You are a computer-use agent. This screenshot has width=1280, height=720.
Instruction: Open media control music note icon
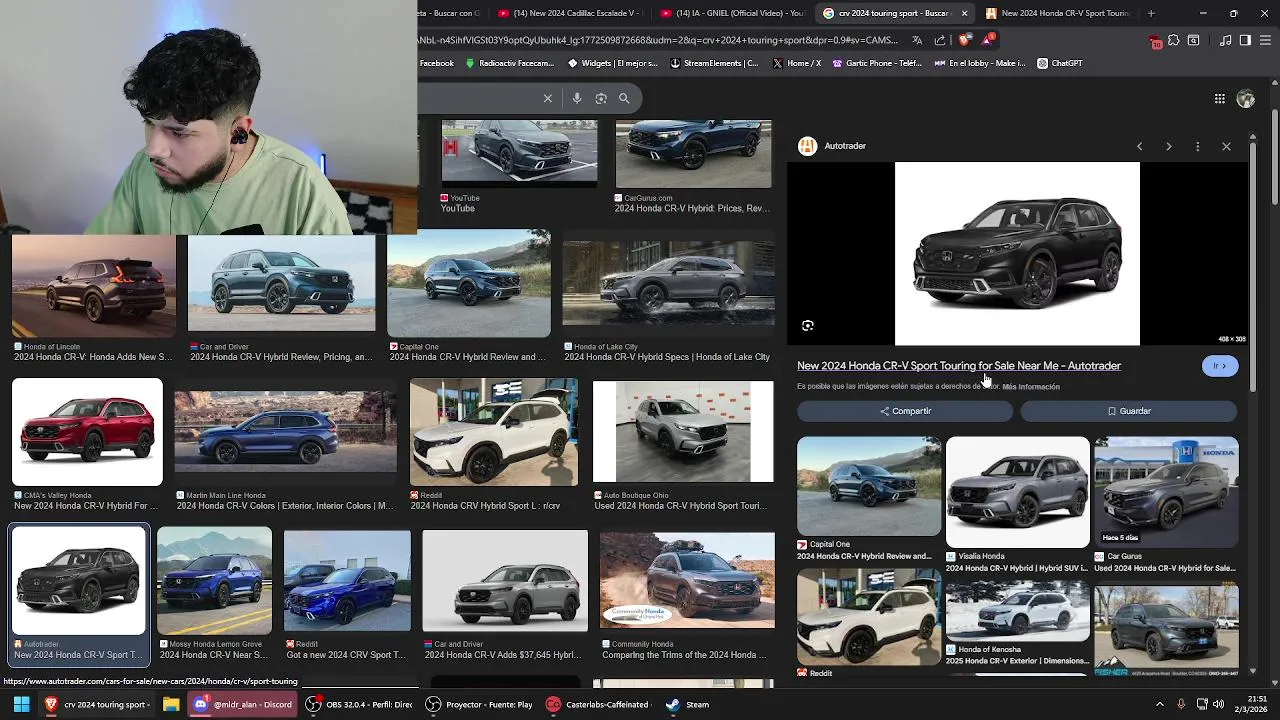point(1226,41)
